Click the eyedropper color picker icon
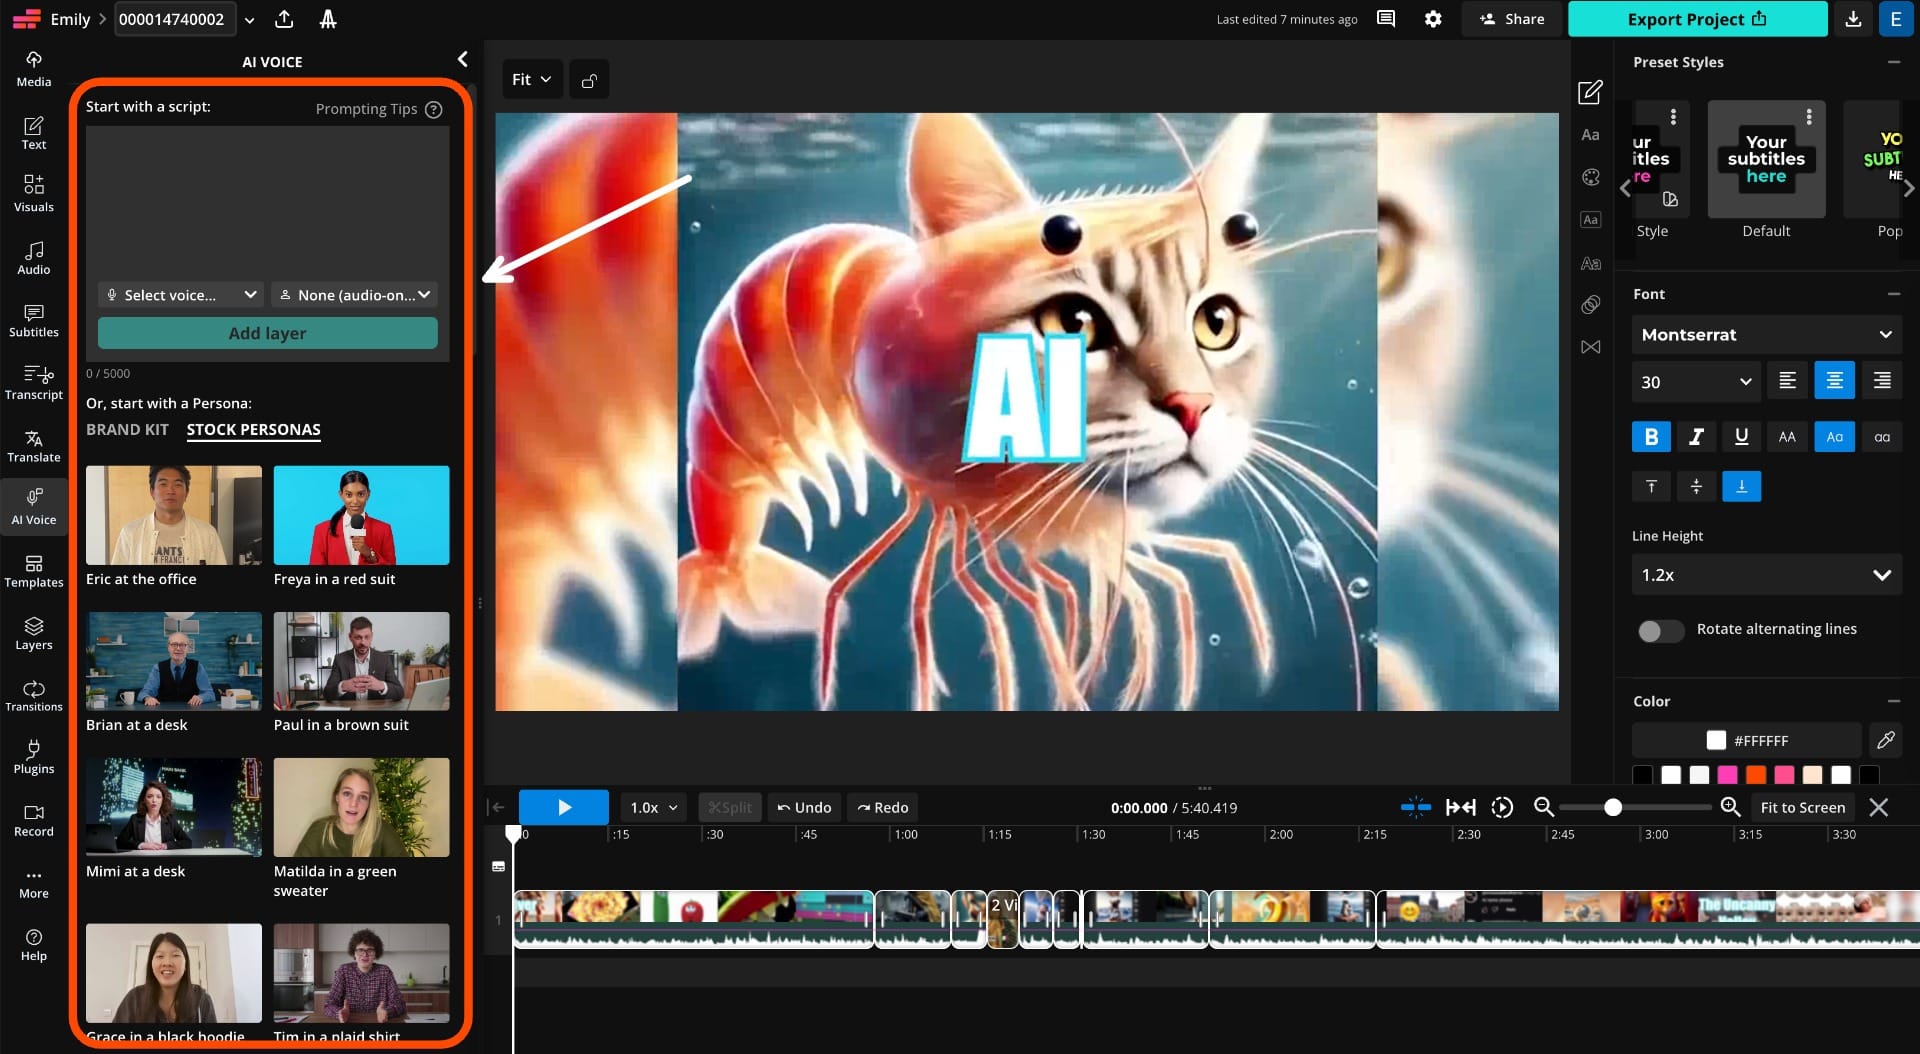Image resolution: width=1920 pixels, height=1054 pixels. click(x=1885, y=740)
